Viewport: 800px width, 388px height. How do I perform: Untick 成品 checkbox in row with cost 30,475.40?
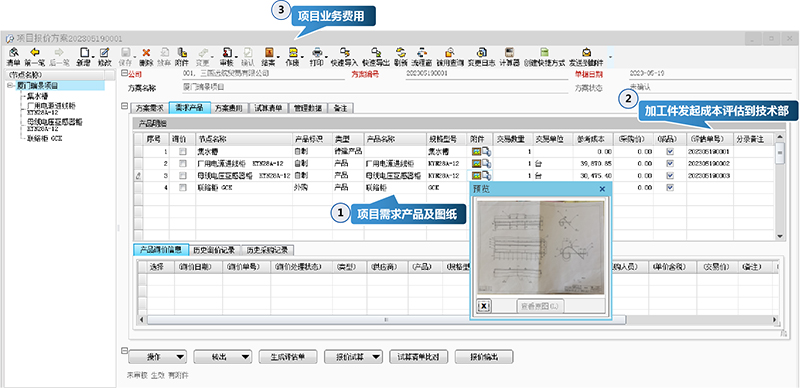pos(670,176)
